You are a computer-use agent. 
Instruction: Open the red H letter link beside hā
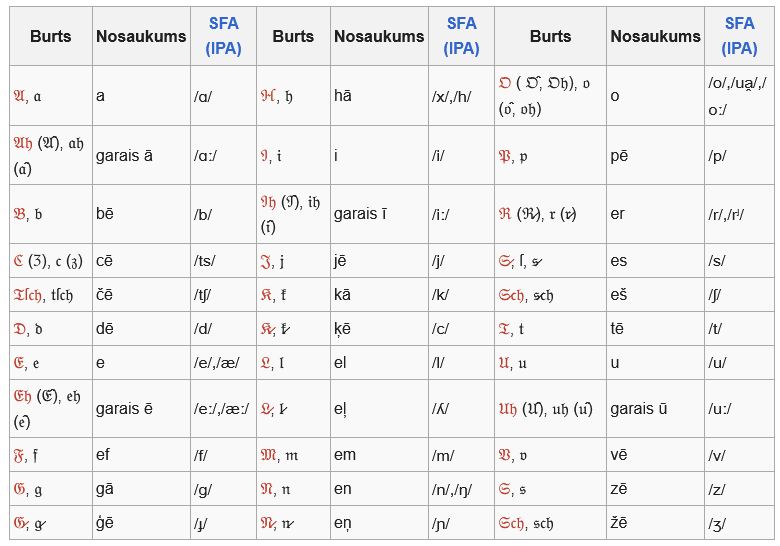(268, 96)
